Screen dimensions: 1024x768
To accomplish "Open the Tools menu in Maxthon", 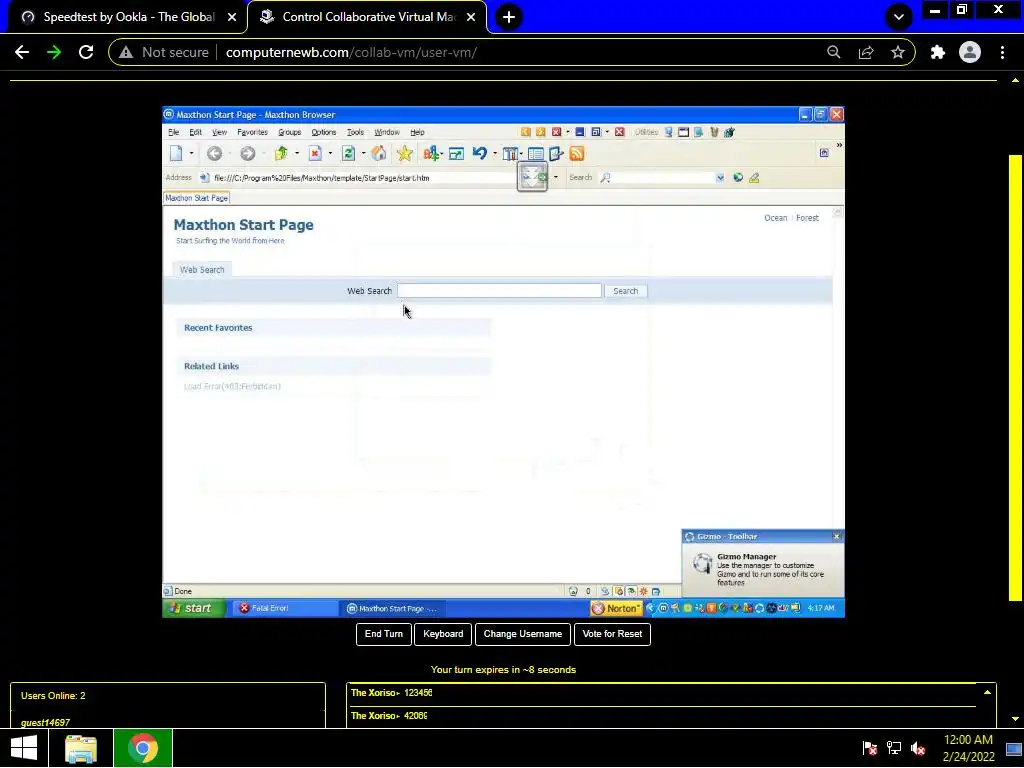I will coord(355,132).
